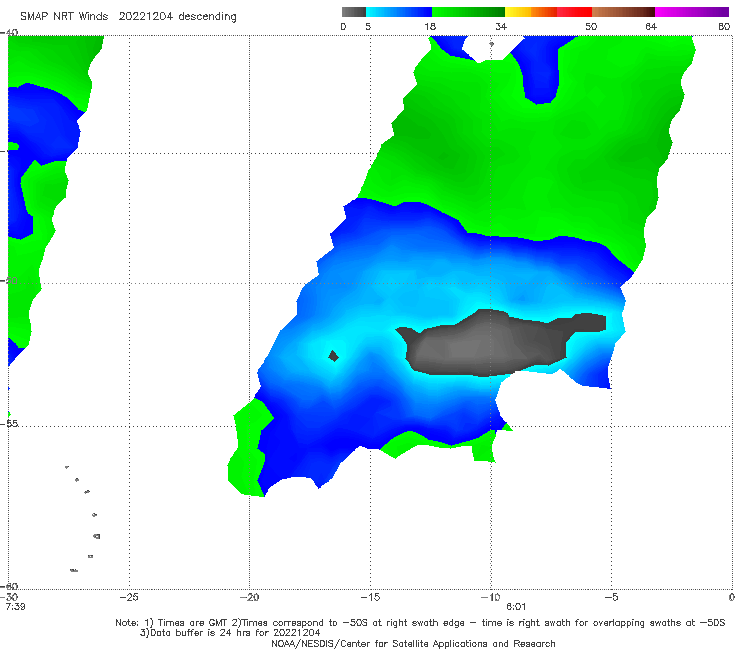Click the latitude axis label '-50'
Image resolution: width=740 pixels, height=650 pixels.
[x=9, y=281]
